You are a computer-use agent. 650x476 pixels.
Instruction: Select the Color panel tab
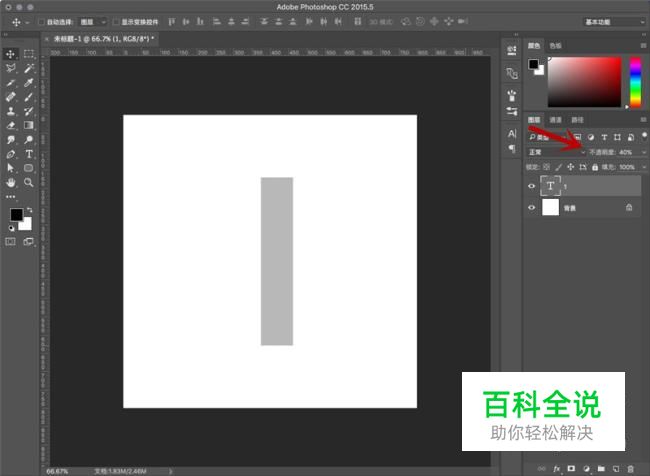pyautogui.click(x=534, y=46)
